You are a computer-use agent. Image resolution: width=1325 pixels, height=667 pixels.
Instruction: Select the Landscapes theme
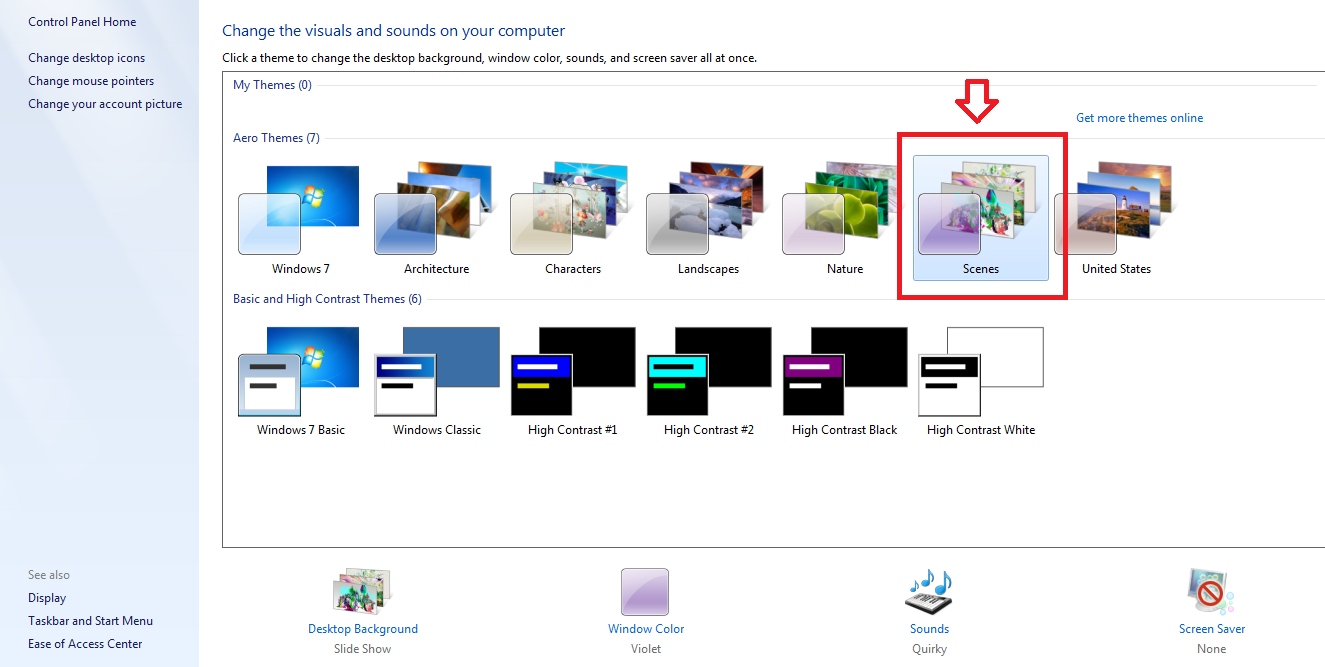[708, 220]
